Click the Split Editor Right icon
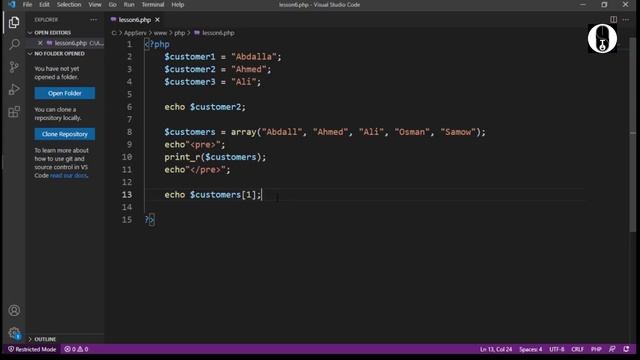The height and width of the screenshot is (360, 640). (x=613, y=19)
